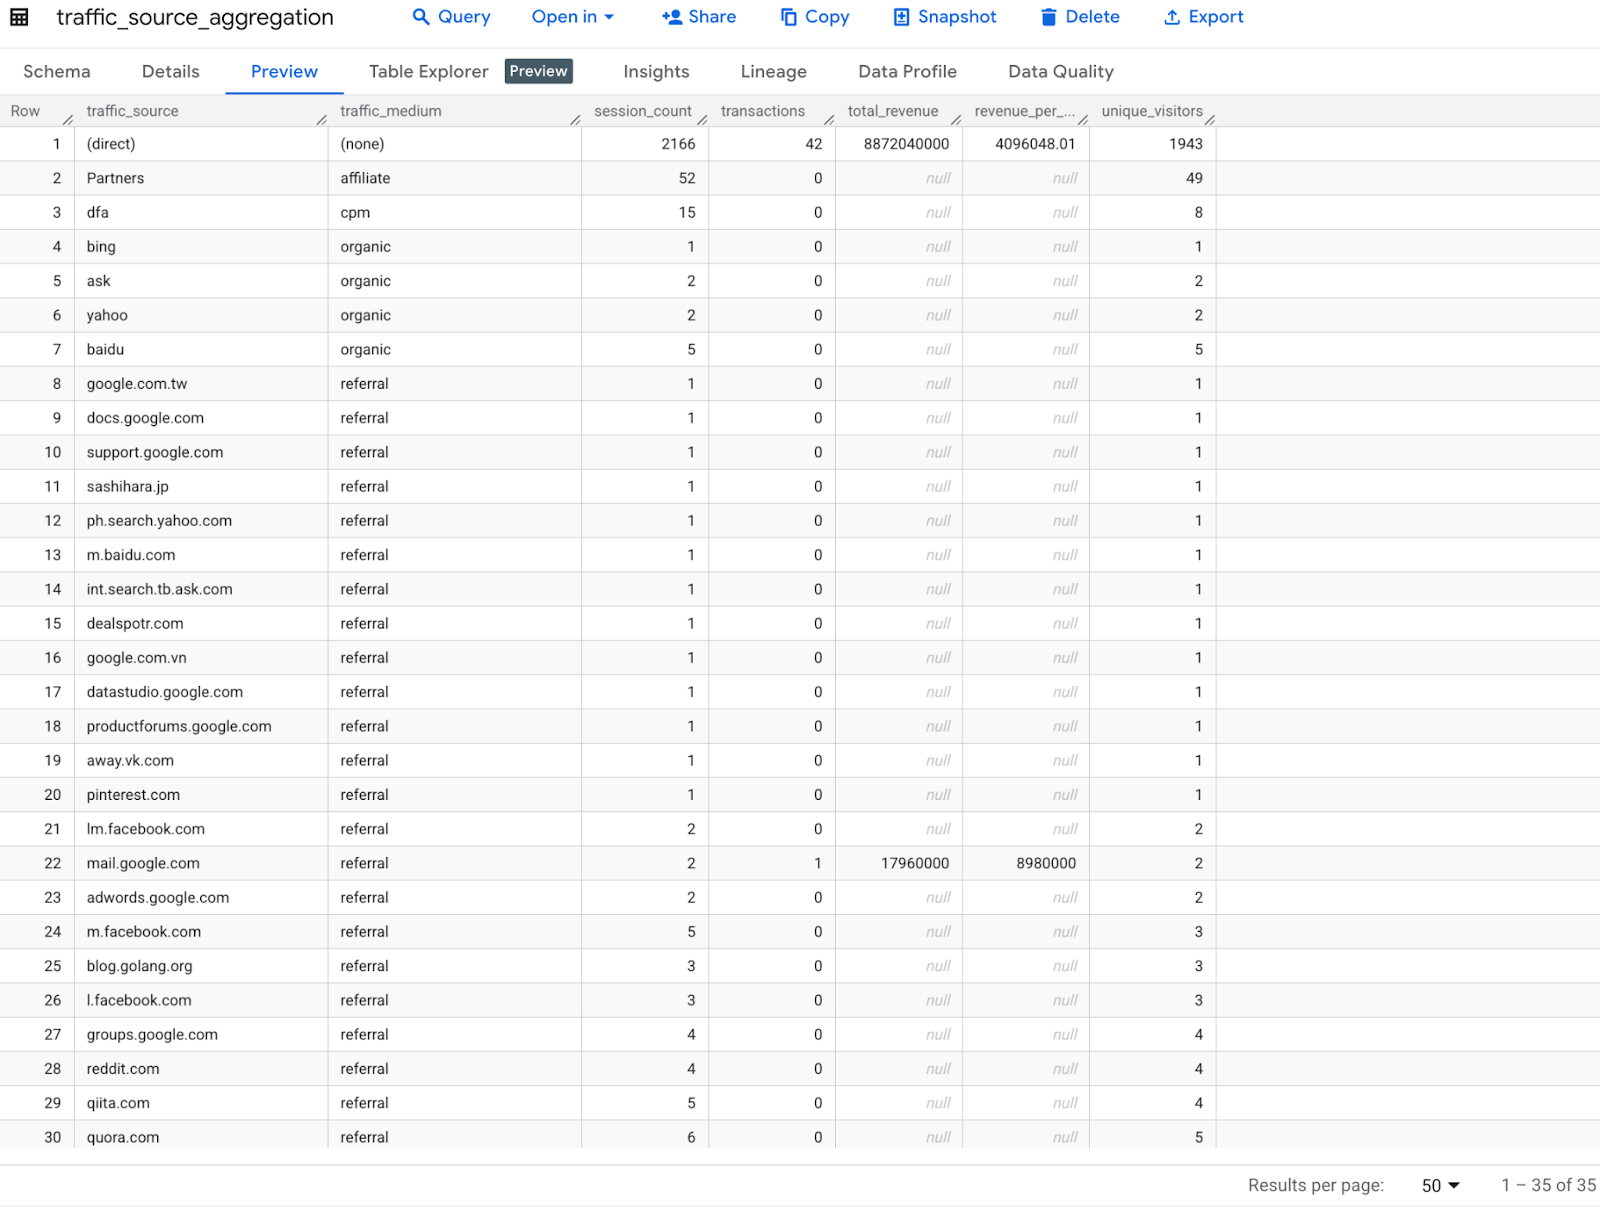Go to the Data Quality tab

[1060, 72]
